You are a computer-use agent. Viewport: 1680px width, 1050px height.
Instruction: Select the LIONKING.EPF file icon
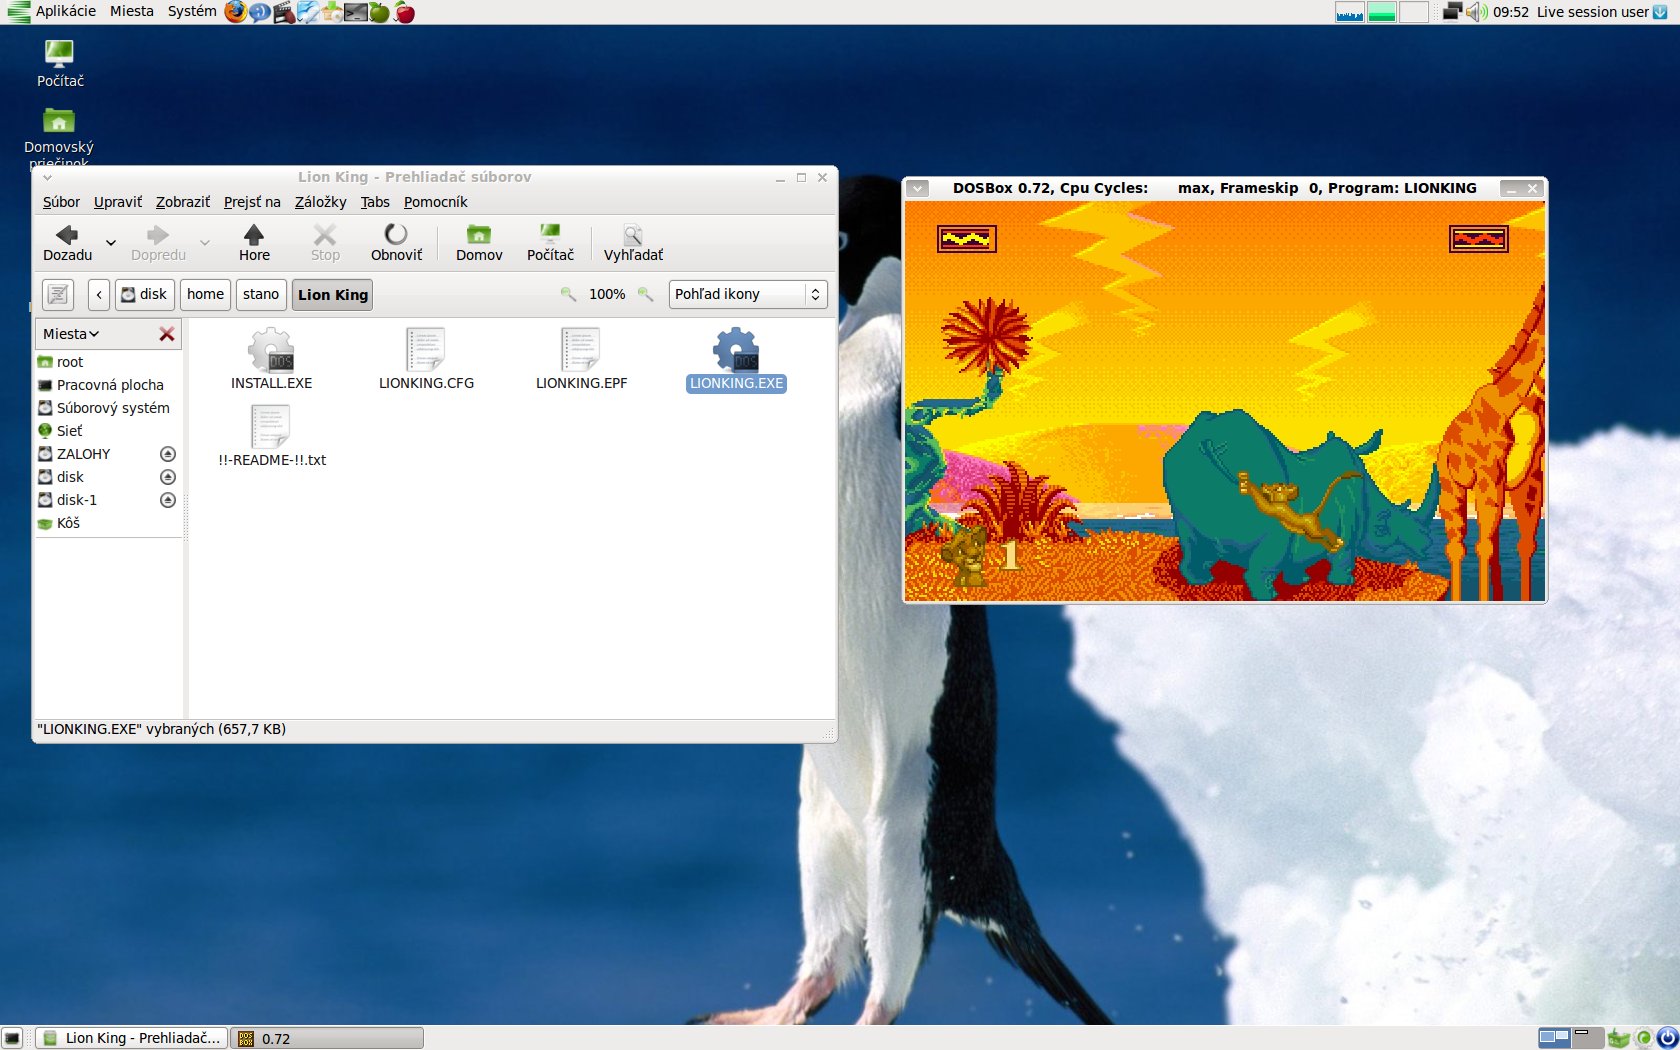click(x=581, y=350)
